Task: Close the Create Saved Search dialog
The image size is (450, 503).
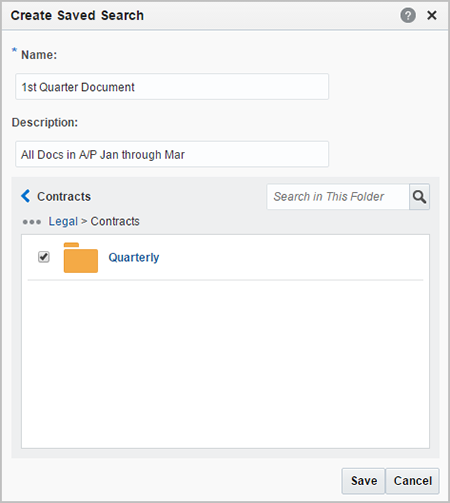Action: 432,15
